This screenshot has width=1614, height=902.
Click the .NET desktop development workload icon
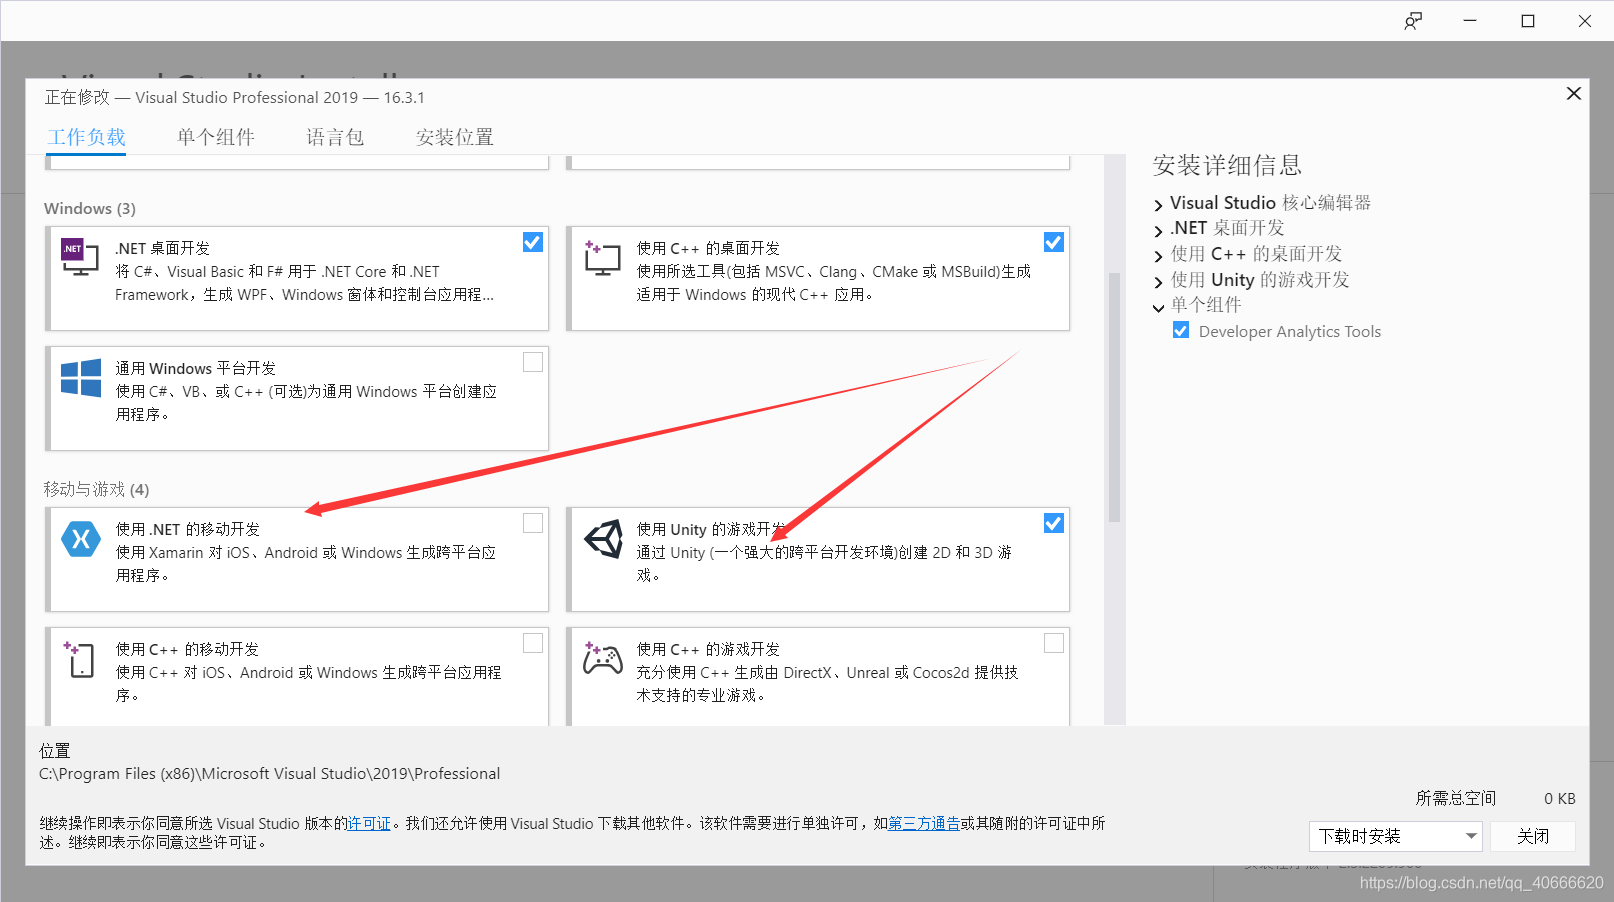click(x=80, y=257)
